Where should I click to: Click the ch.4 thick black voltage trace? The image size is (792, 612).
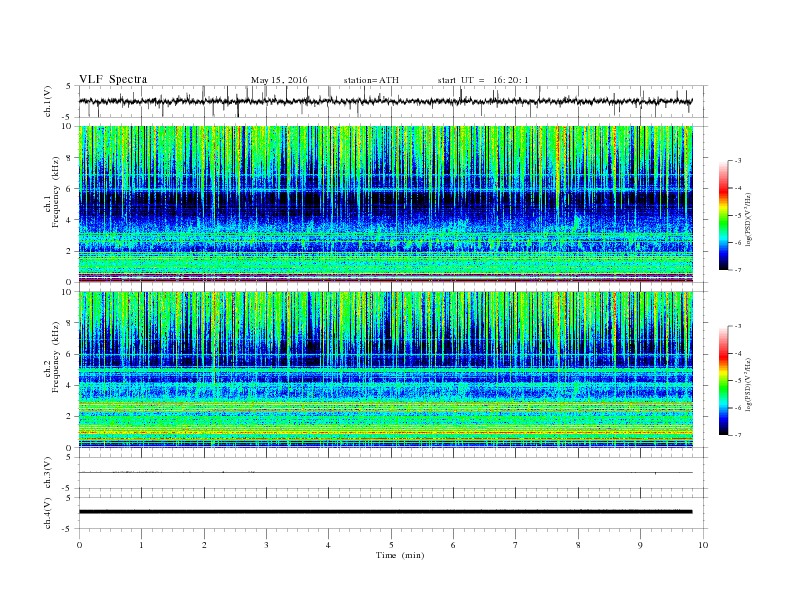tap(385, 512)
